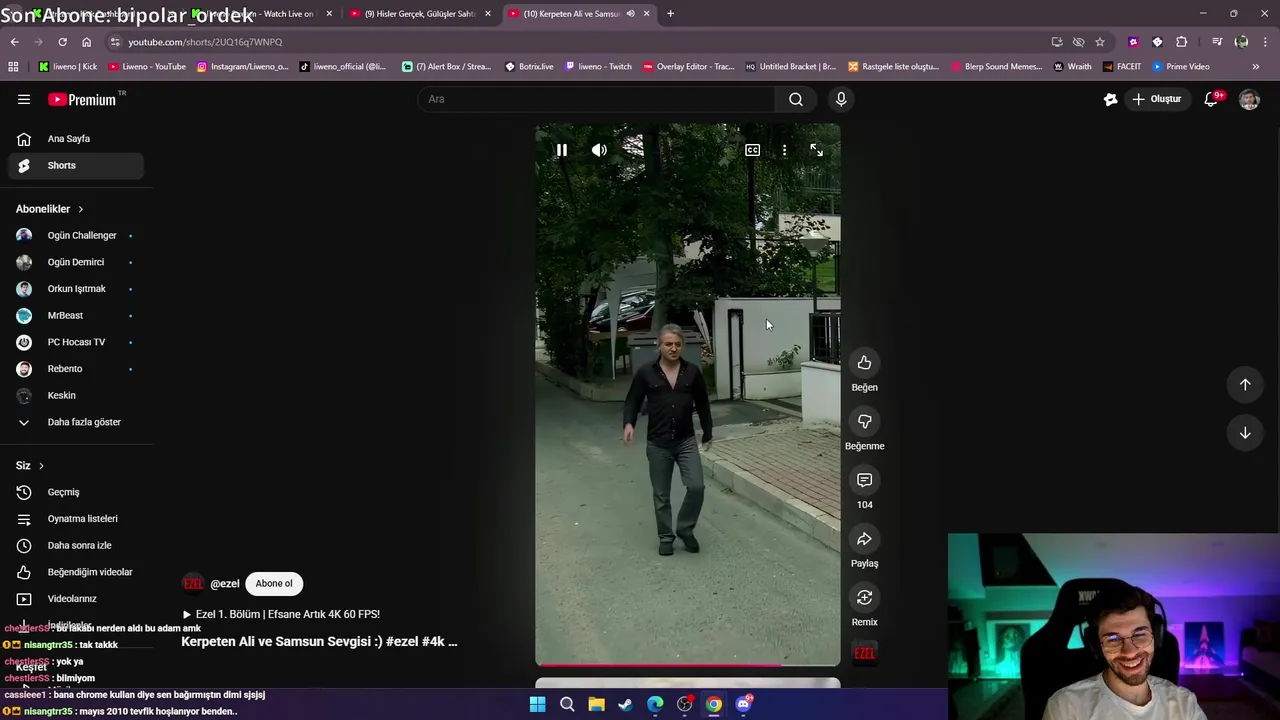The height and width of the screenshot is (720, 1280).
Task: Open Beğendiğim videolar
Action: (x=76, y=572)
